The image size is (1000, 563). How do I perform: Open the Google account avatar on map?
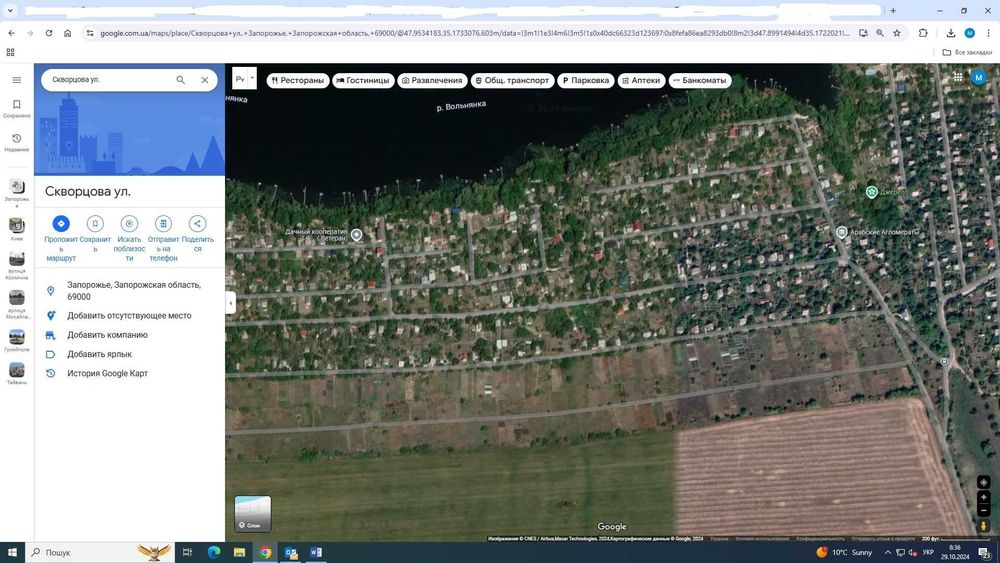click(x=978, y=77)
